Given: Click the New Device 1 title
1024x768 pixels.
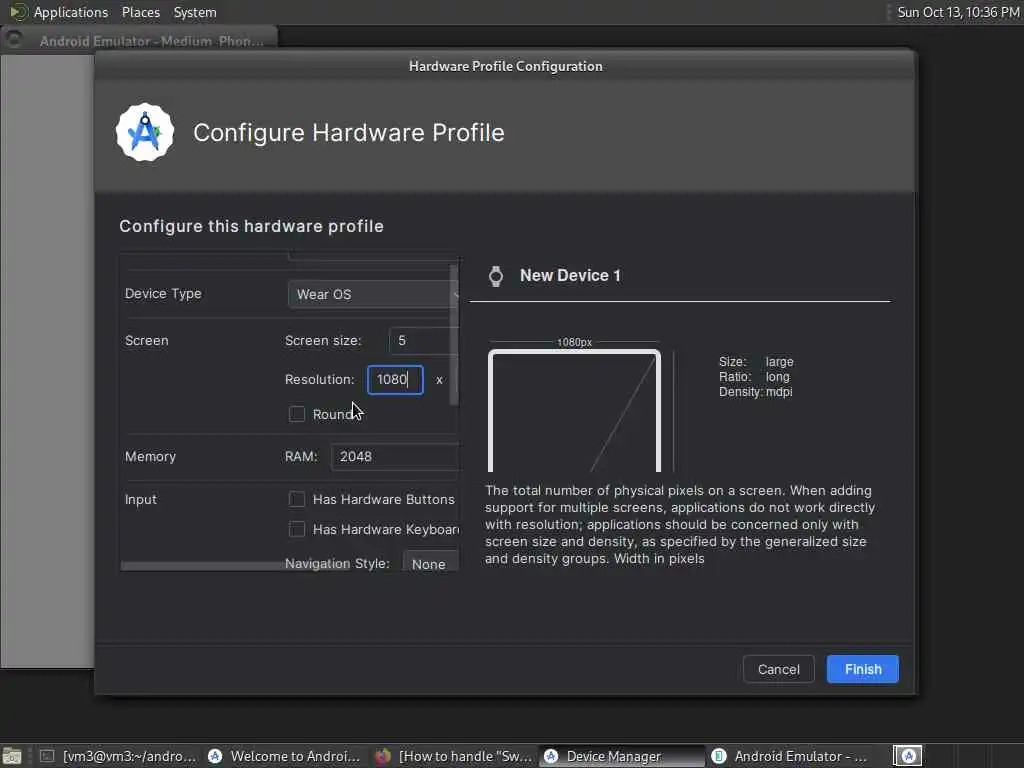Looking at the screenshot, I should [x=570, y=276].
